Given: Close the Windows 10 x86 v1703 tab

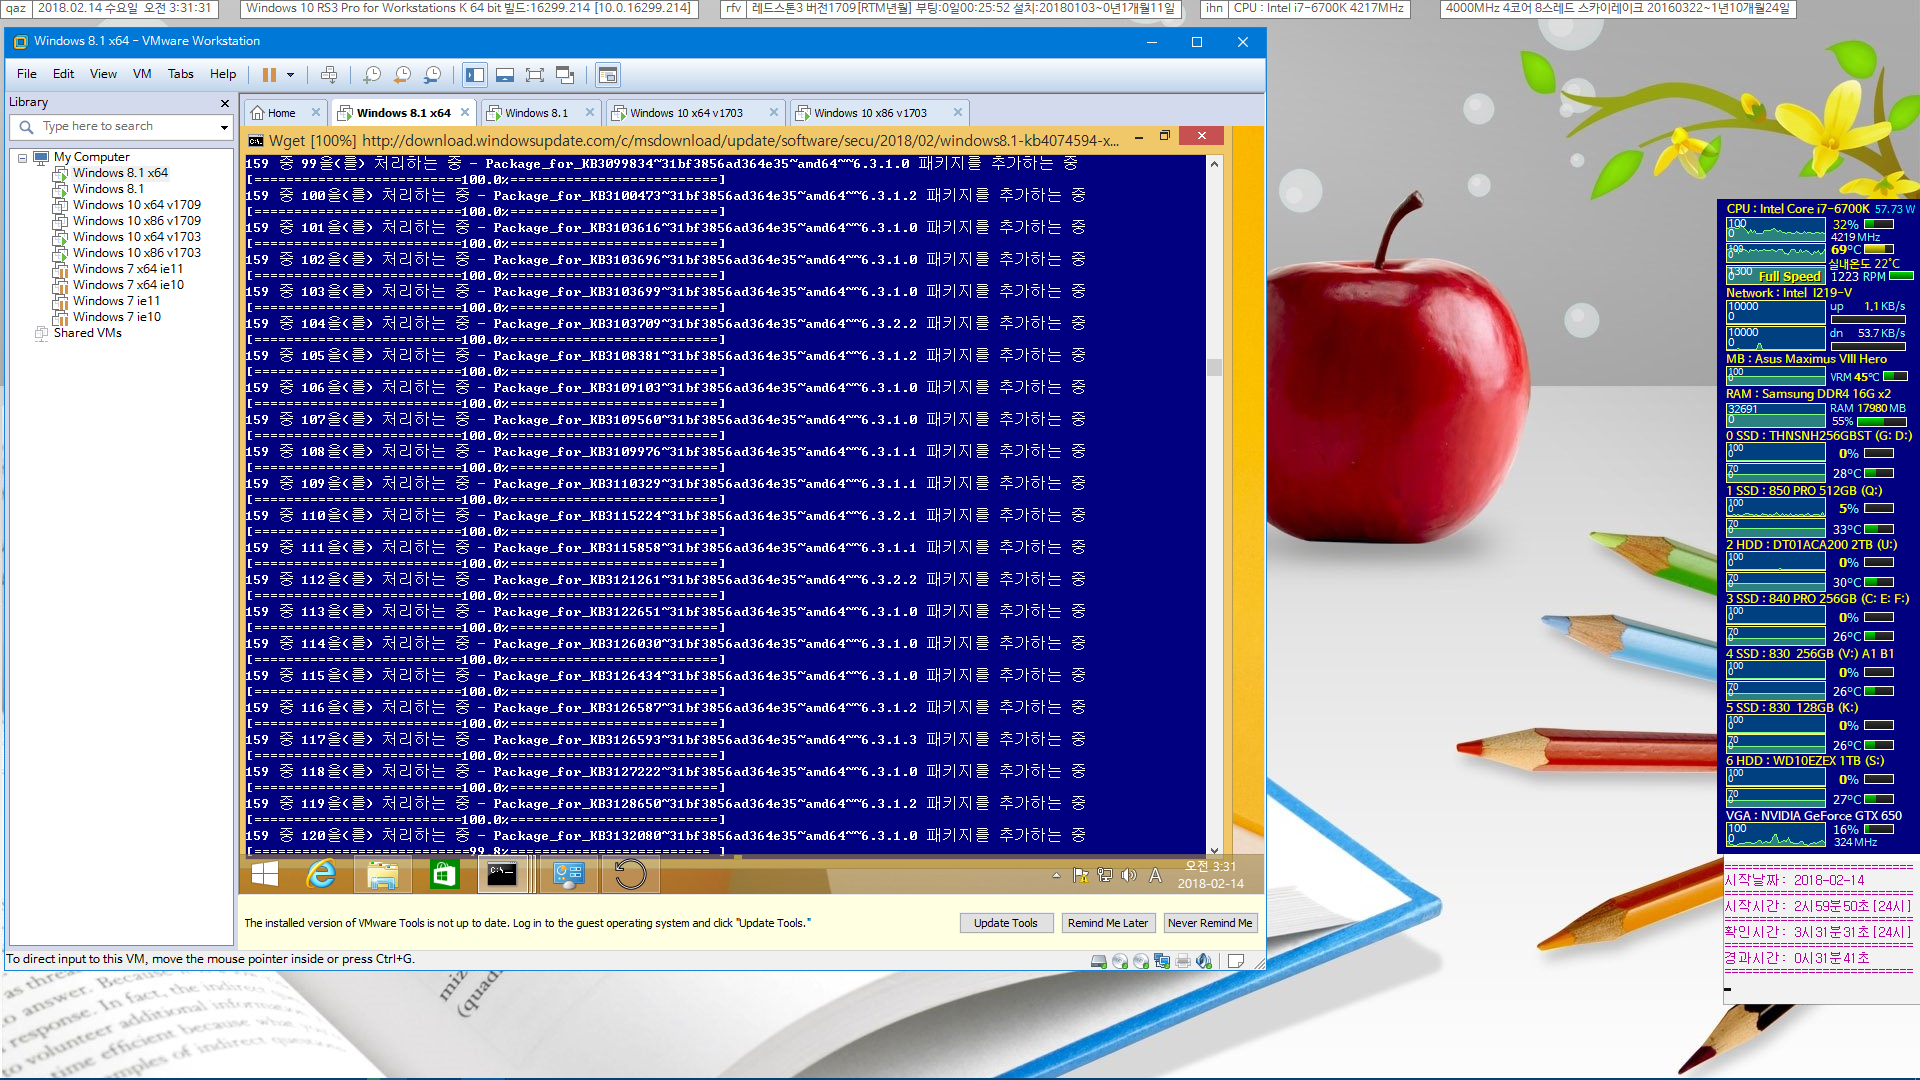Looking at the screenshot, I should [958, 112].
